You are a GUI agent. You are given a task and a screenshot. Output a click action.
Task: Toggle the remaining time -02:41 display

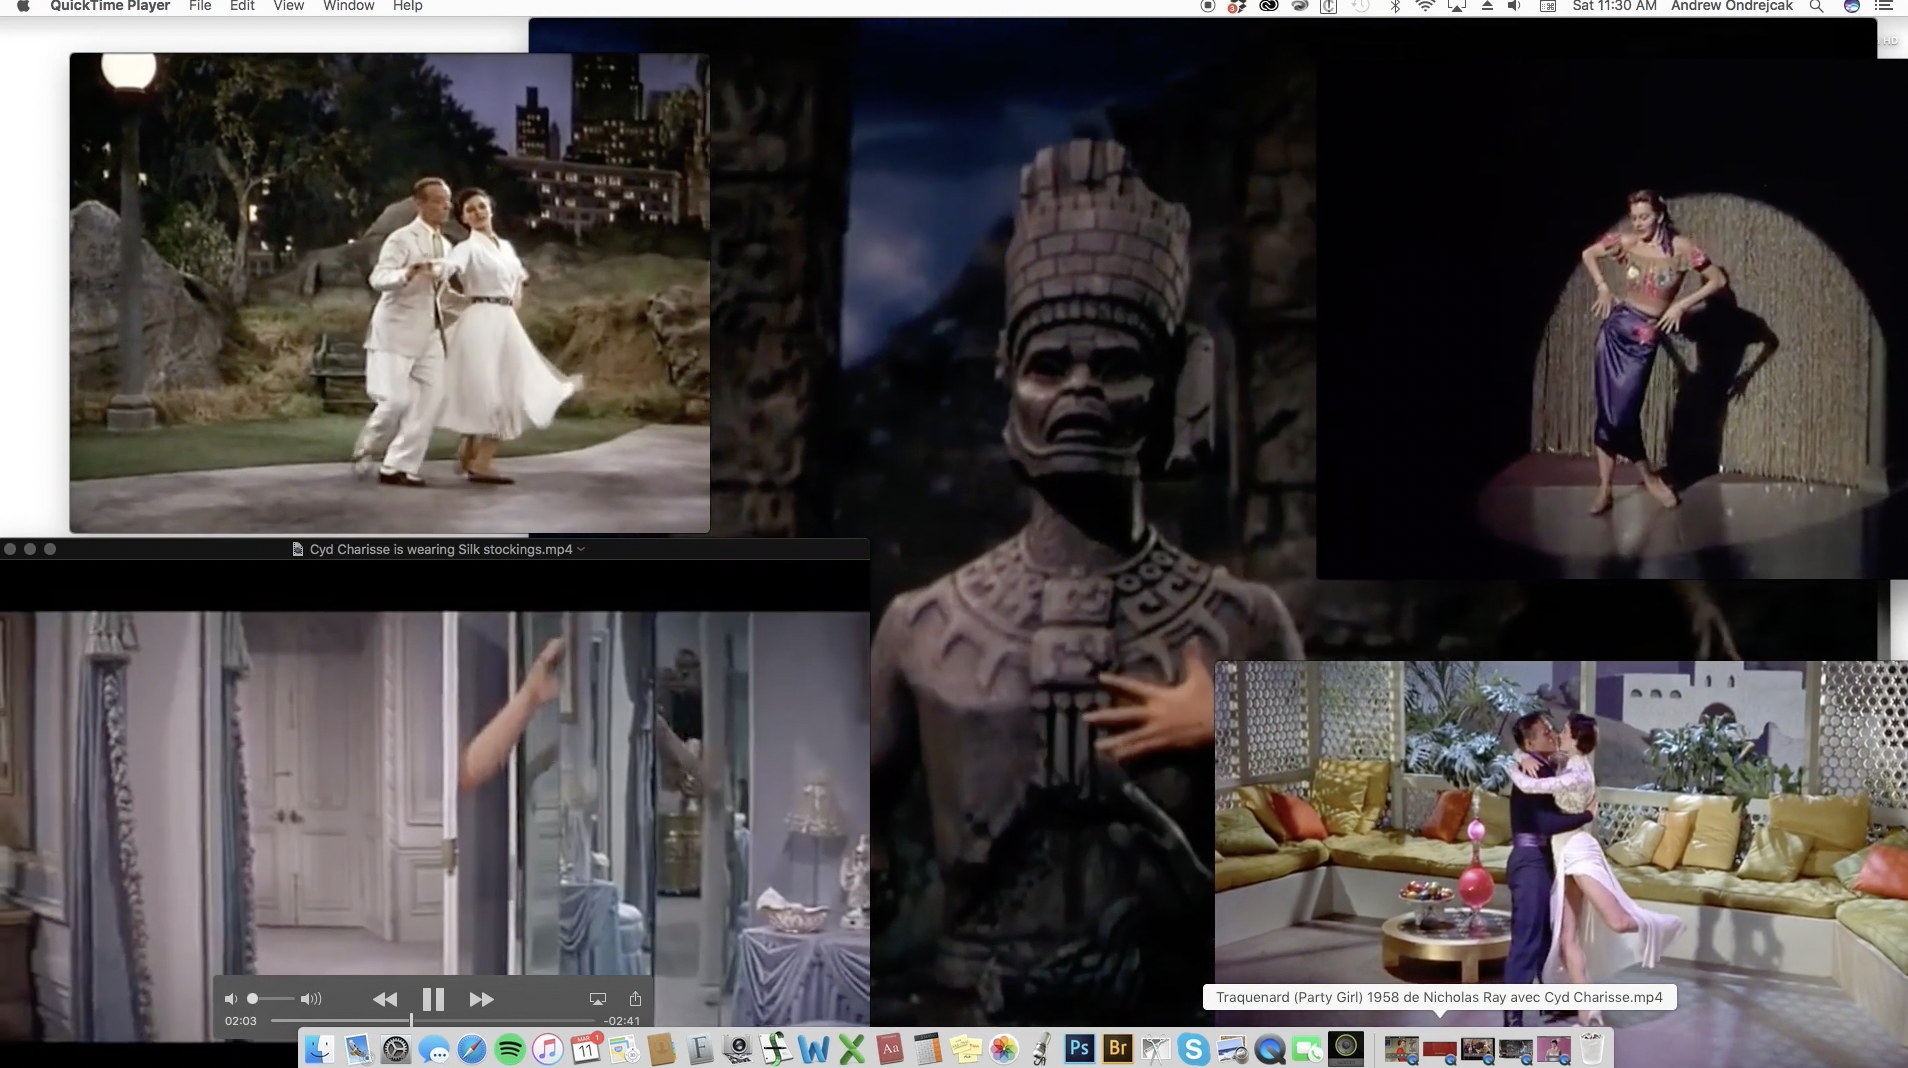(622, 1021)
